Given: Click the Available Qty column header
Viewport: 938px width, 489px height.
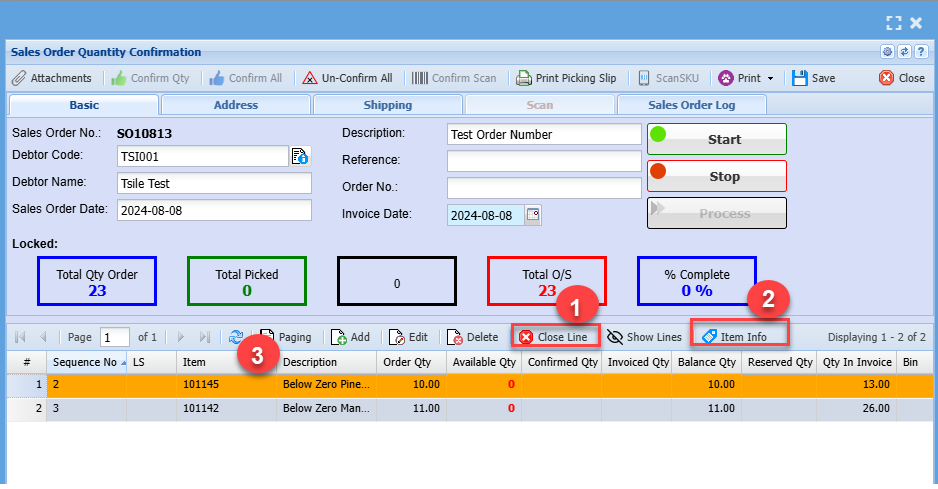Looking at the screenshot, I should [x=484, y=362].
